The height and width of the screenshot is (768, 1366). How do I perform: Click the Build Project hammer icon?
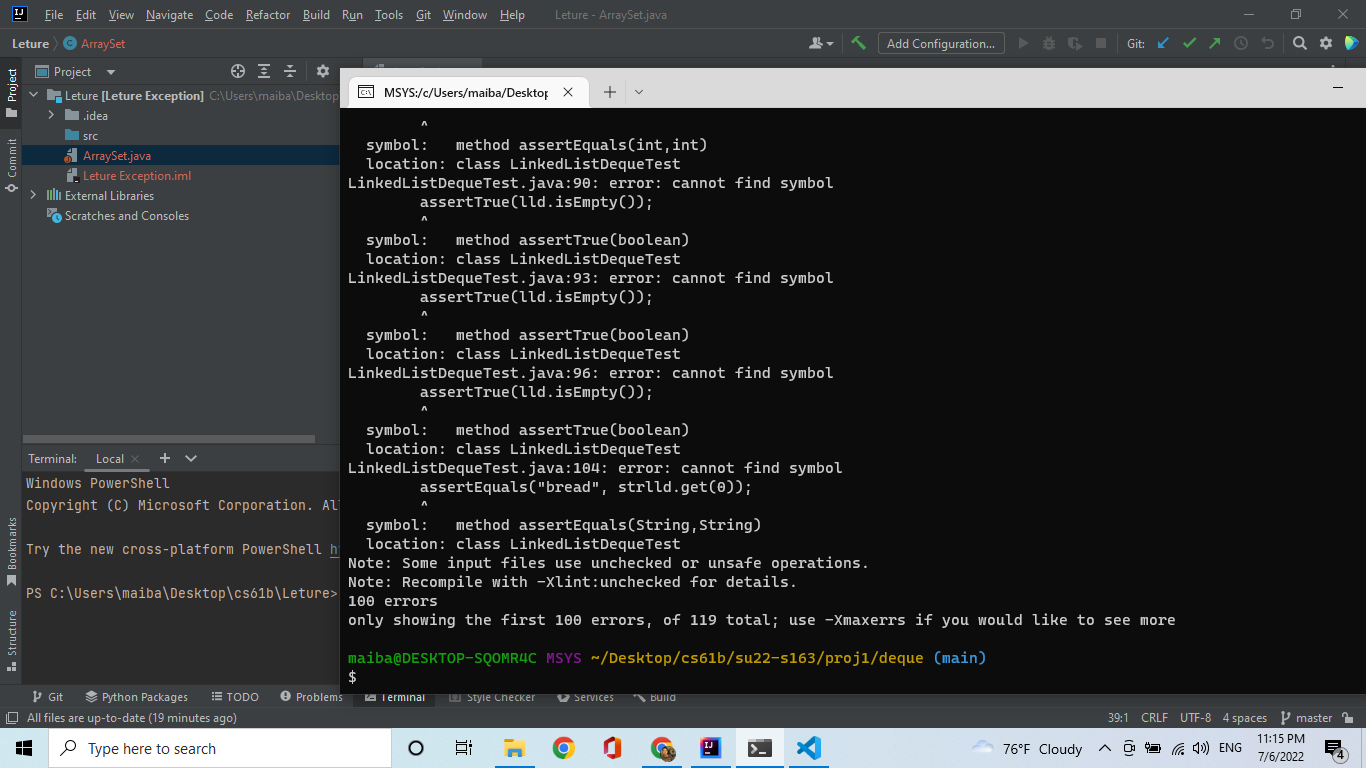point(858,43)
